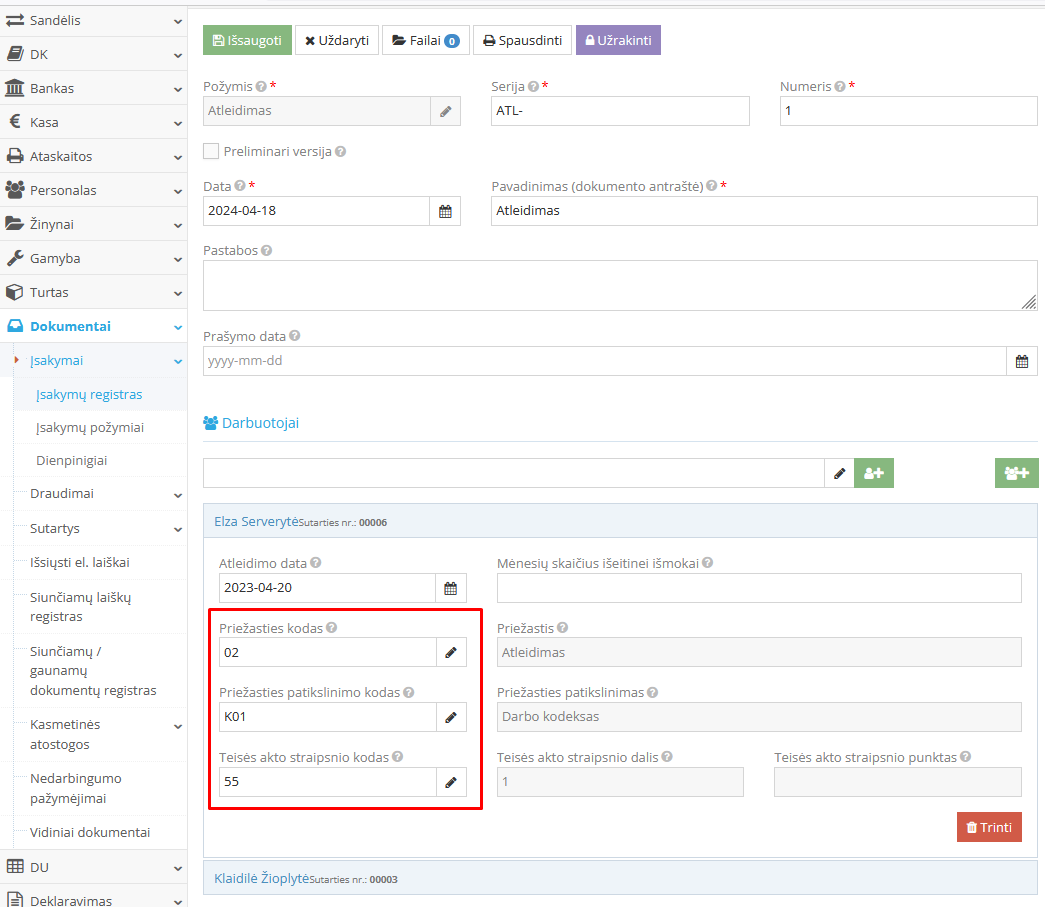The width and height of the screenshot is (1045, 907).
Task: Click pencil icon next to Požymis field
Action: point(446,111)
